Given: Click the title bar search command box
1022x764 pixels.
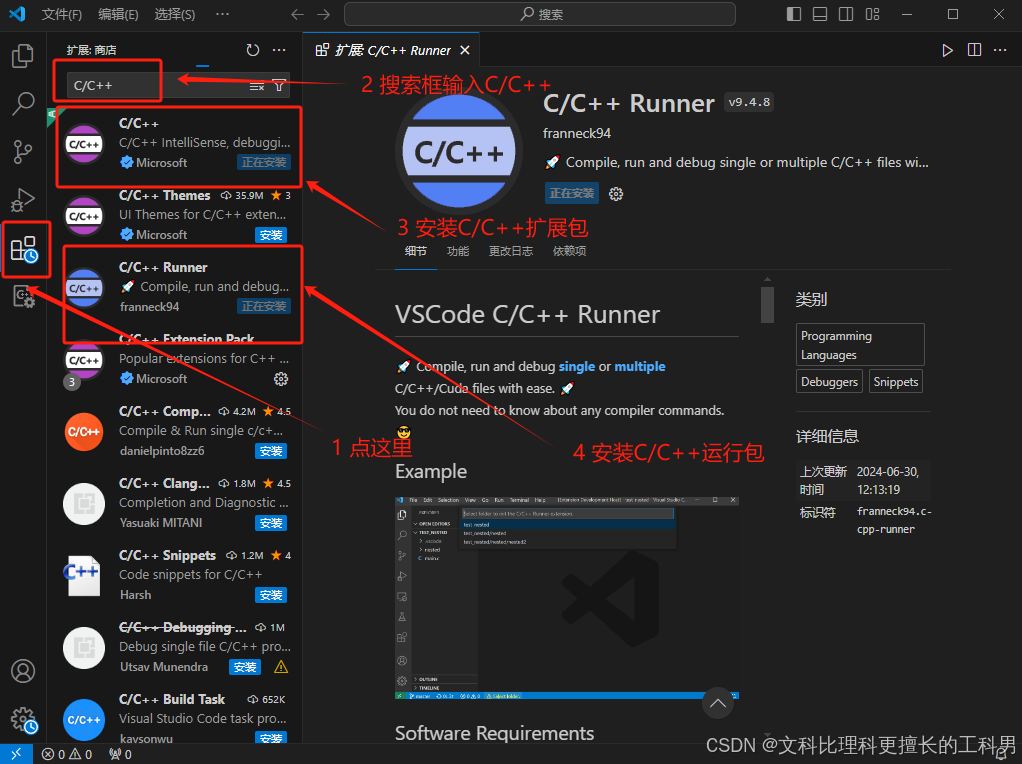Looking at the screenshot, I should (540, 14).
